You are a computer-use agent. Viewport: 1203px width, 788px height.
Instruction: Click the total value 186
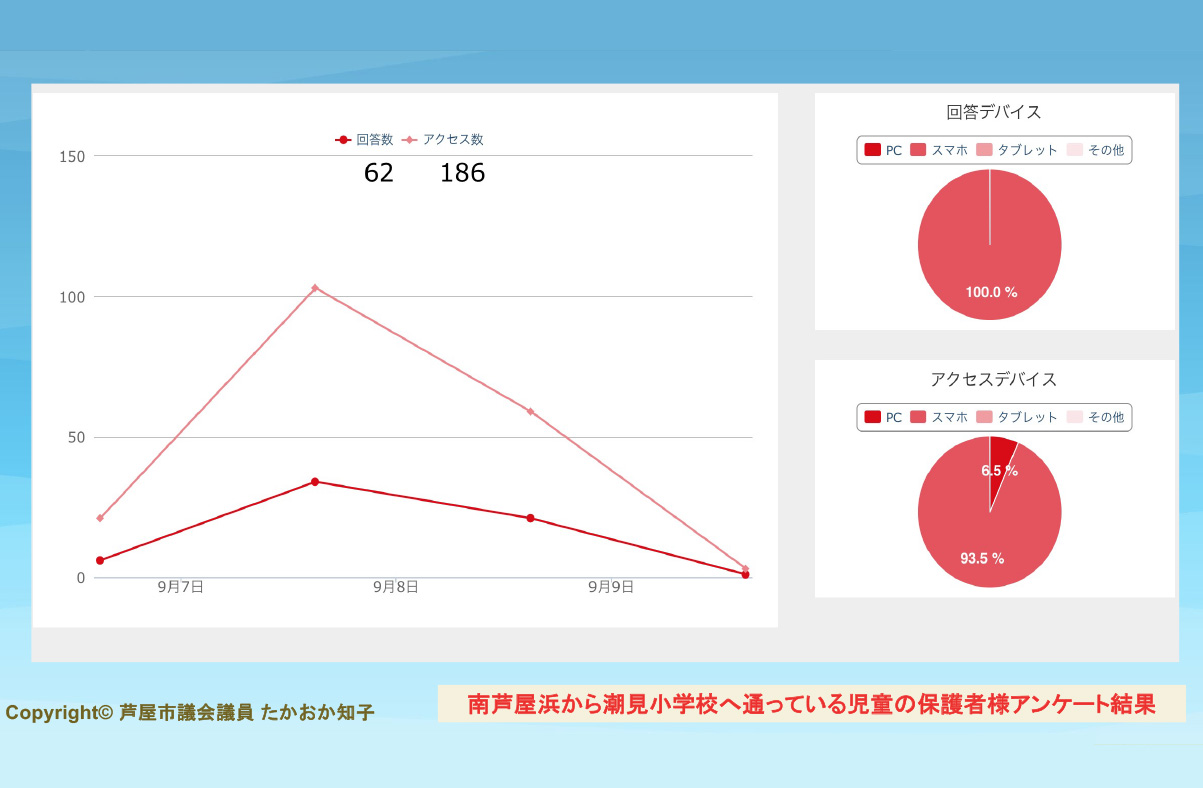coord(463,173)
